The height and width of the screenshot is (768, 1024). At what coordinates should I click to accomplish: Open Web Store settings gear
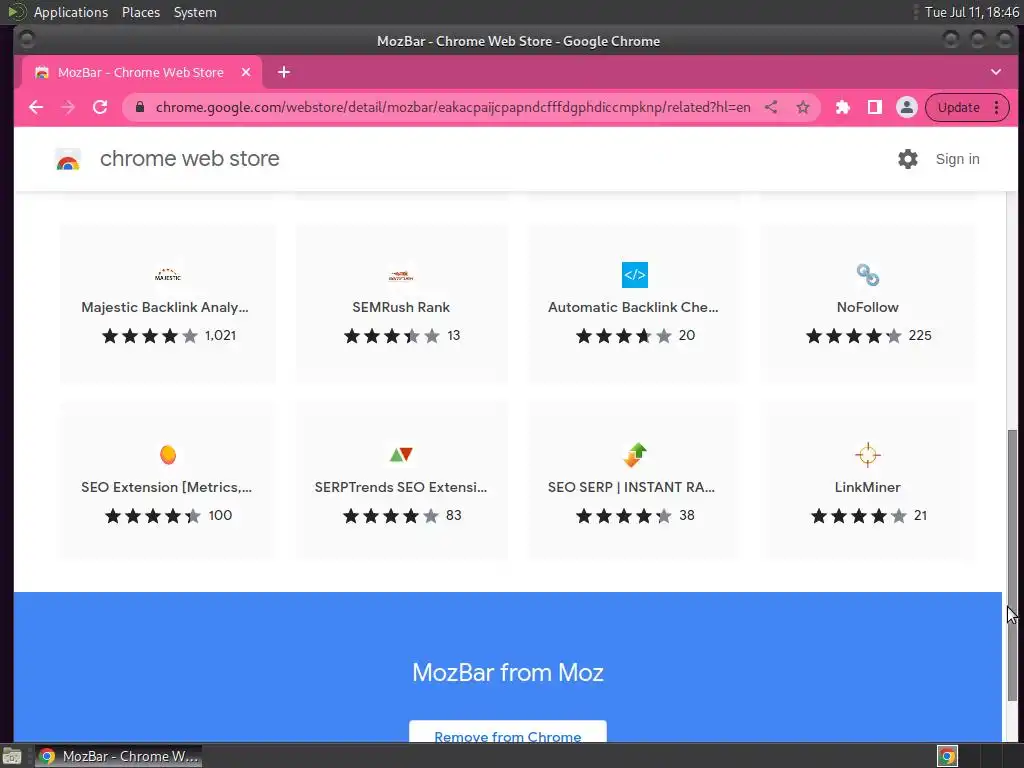coord(908,159)
